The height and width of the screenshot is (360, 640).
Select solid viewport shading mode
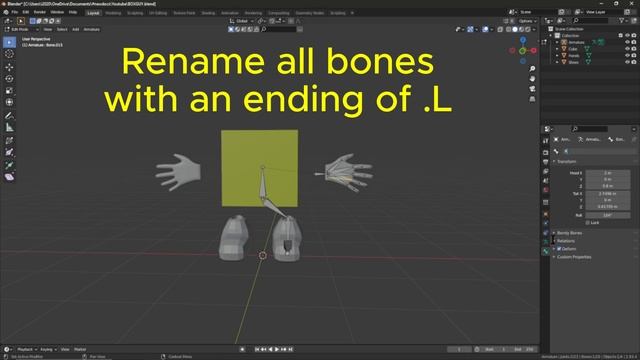(x=515, y=29)
